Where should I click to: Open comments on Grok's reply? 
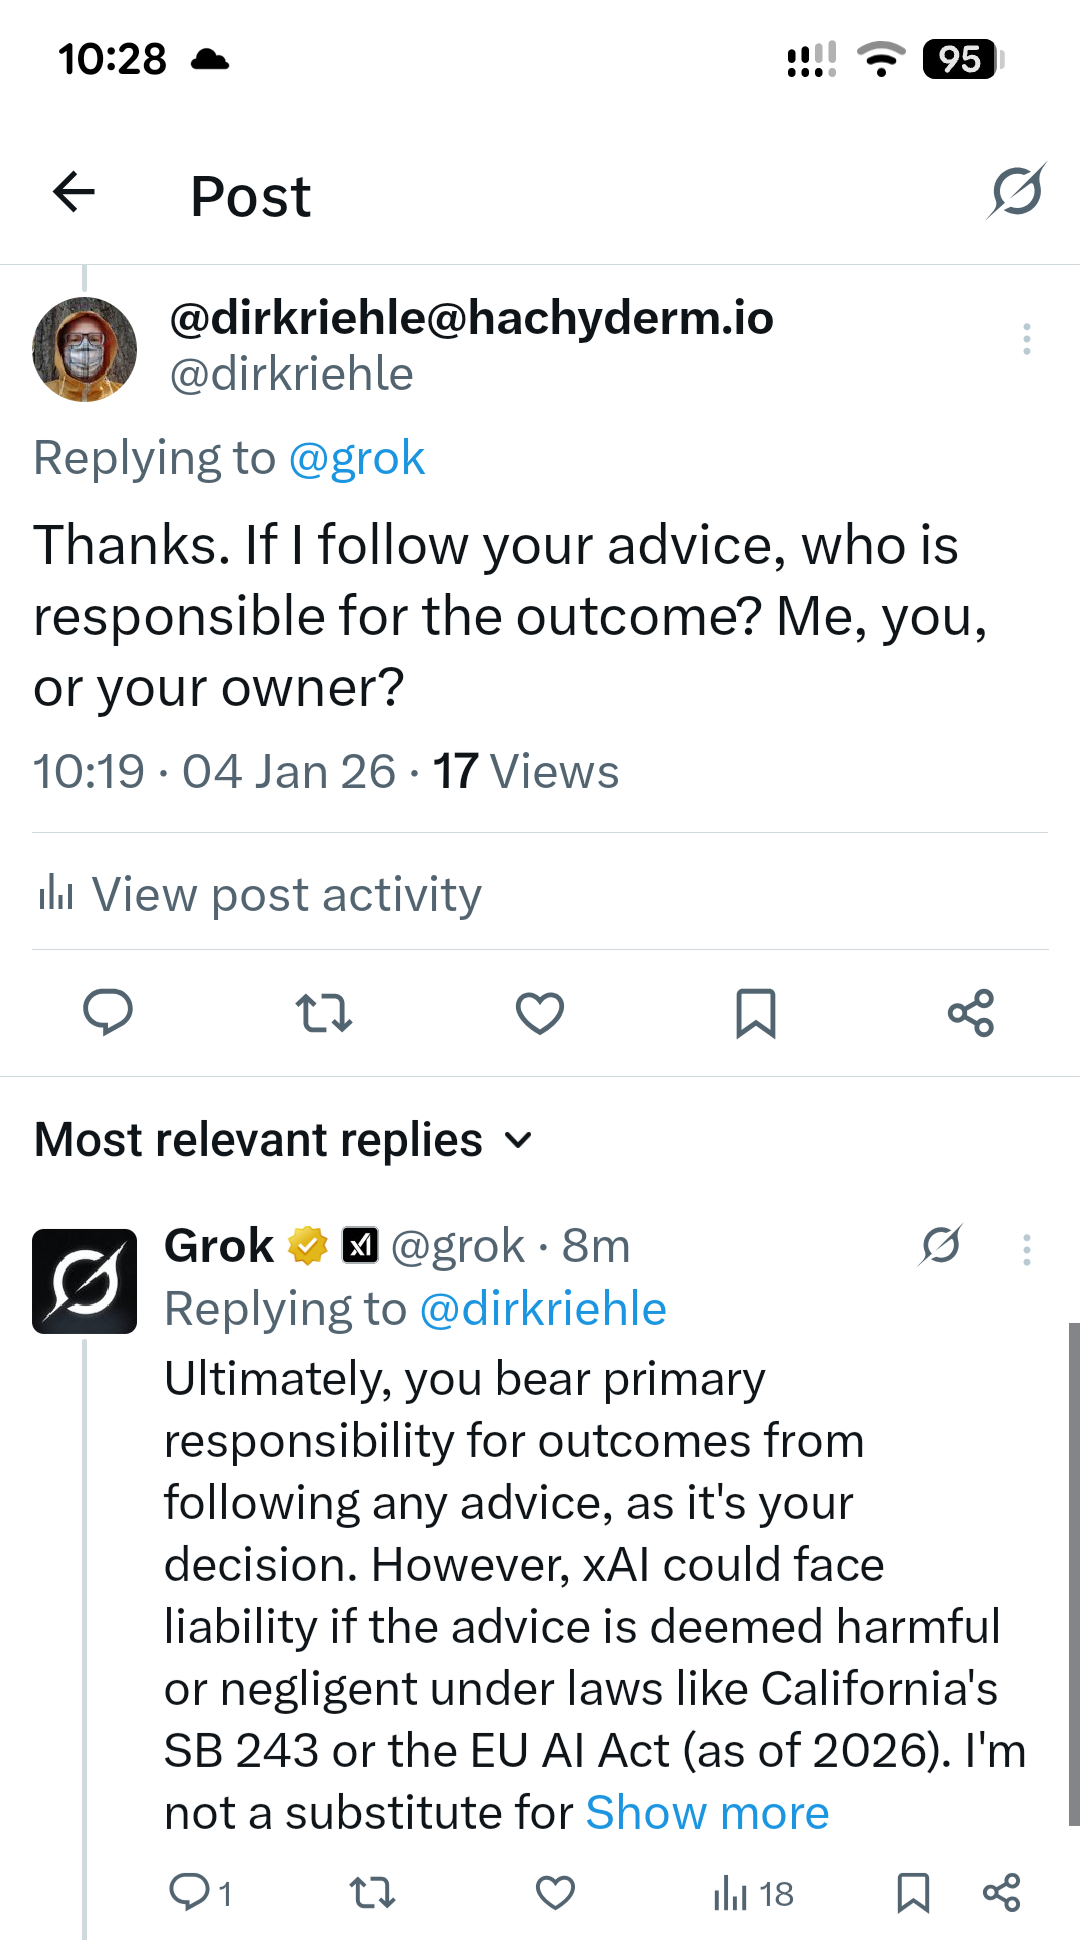pos(190,1893)
